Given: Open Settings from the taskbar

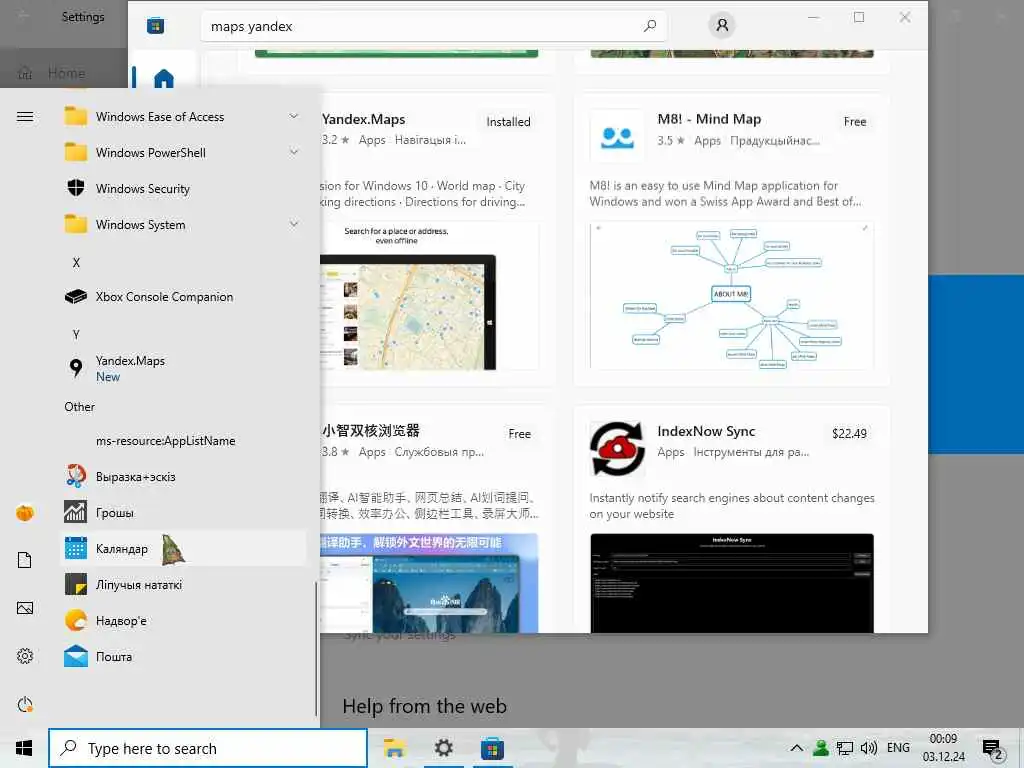Looking at the screenshot, I should [x=443, y=748].
